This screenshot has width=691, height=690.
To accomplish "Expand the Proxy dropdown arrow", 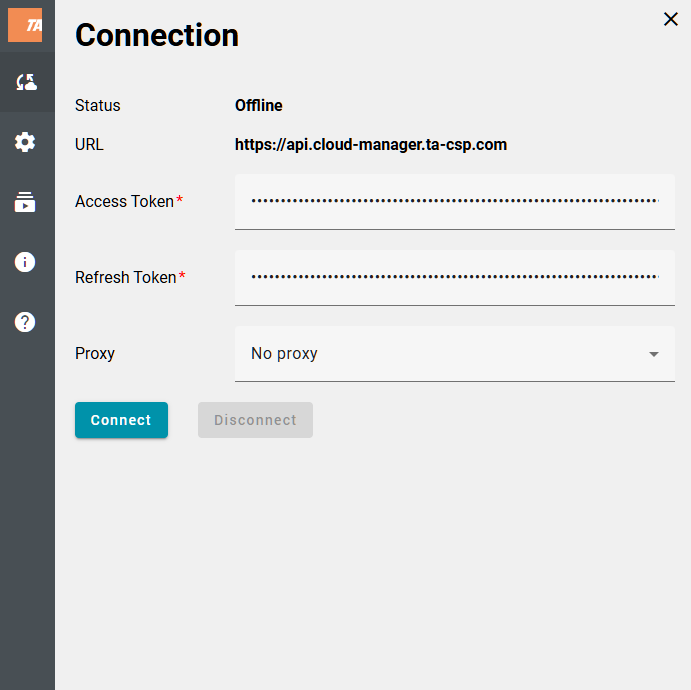I will 653,354.
